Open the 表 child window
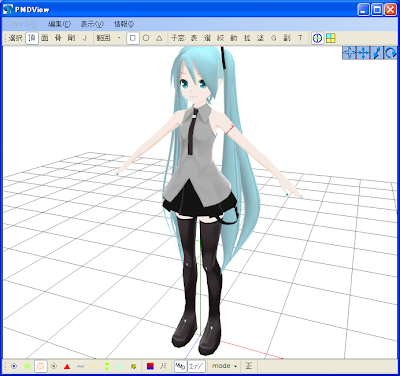The height and width of the screenshot is (376, 400). tap(194, 38)
